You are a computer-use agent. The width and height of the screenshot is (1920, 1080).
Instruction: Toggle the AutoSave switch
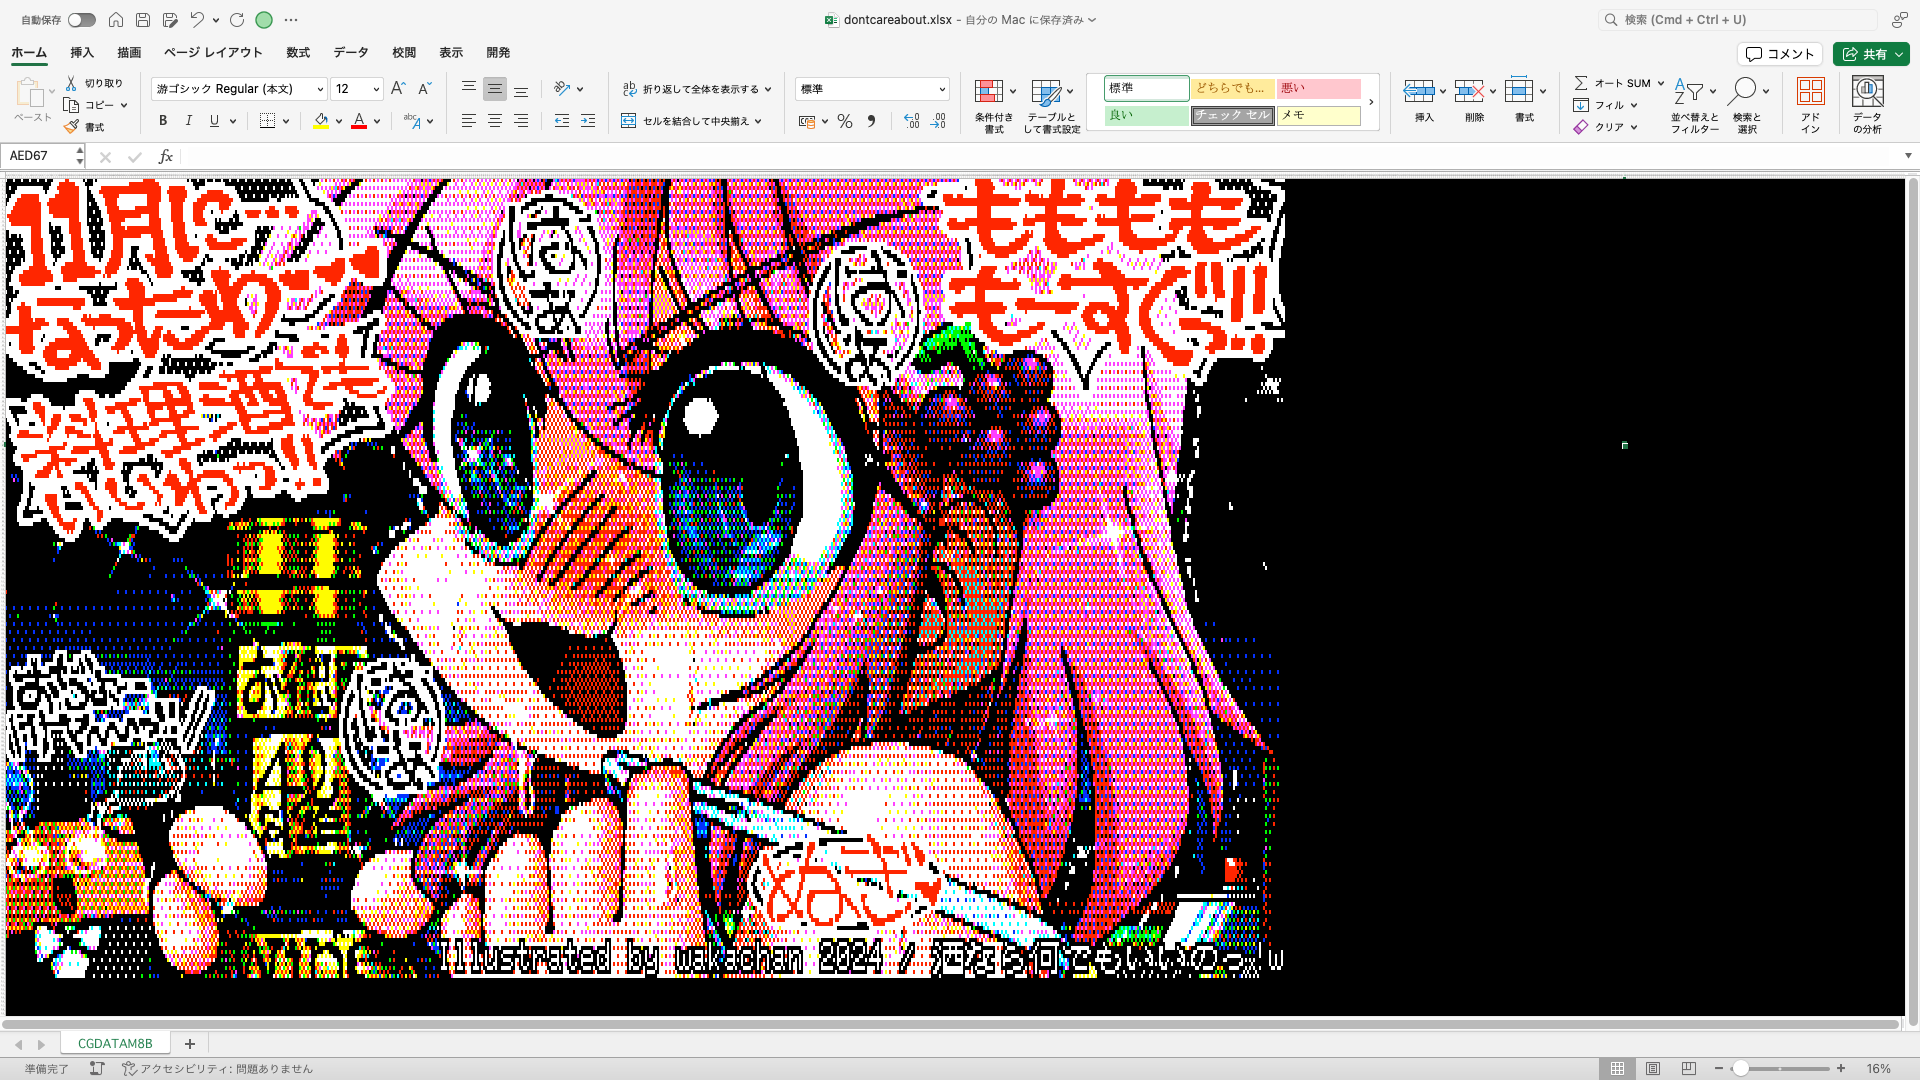tap(82, 20)
